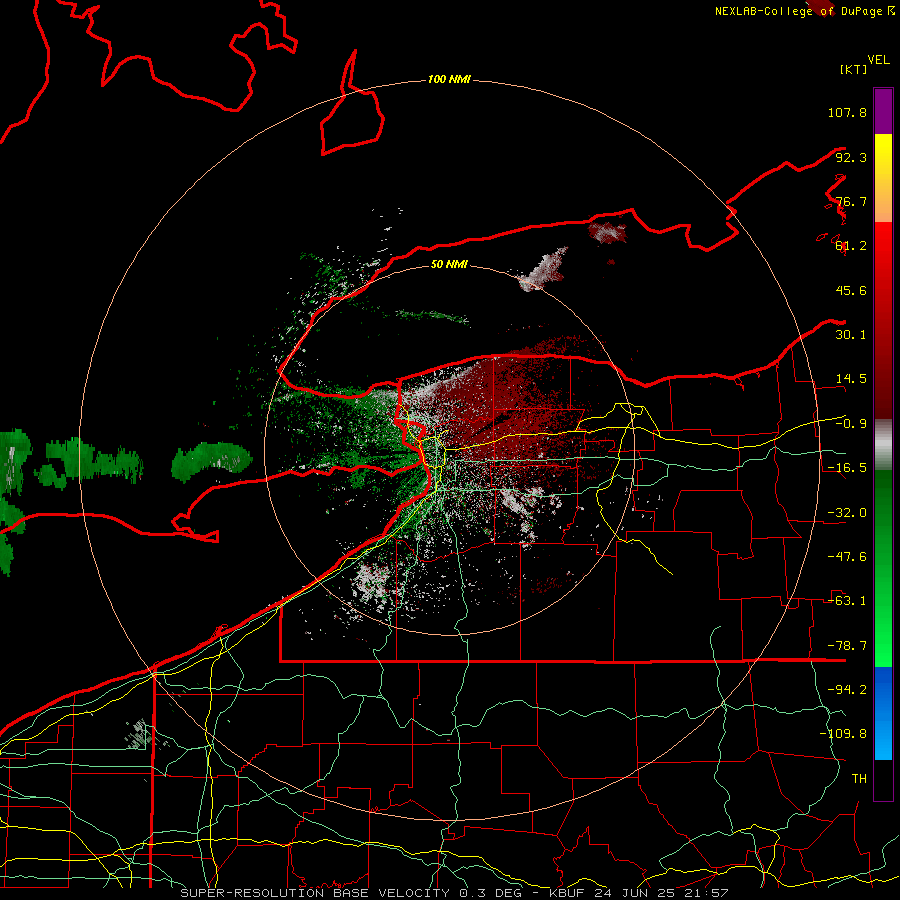This screenshot has height=900, width=900.
Task: Click the 76.7 scale value
Action: point(851,201)
